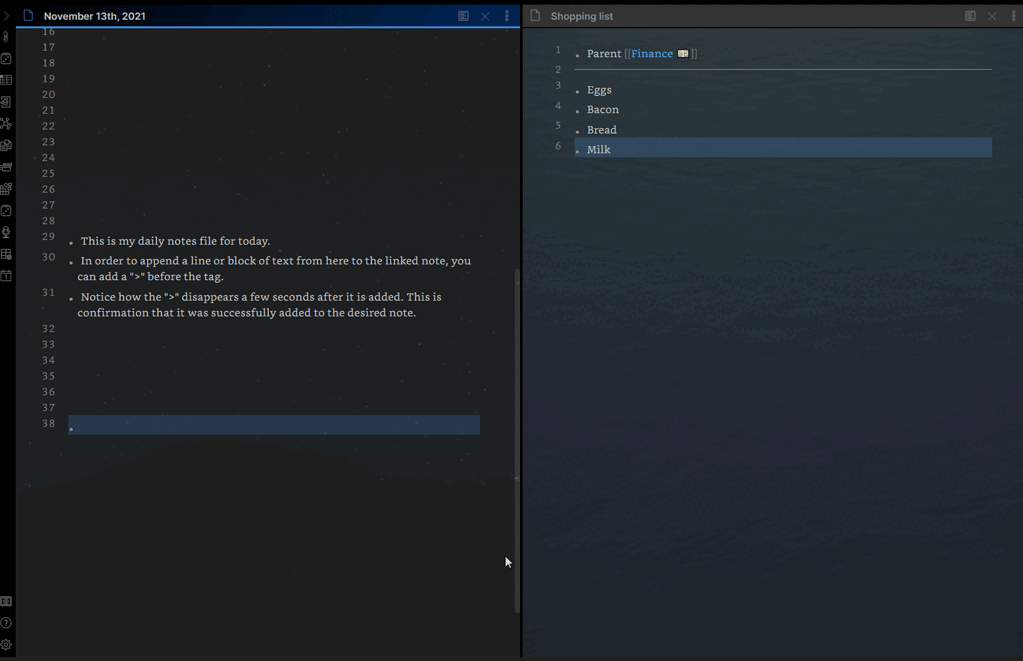Toggle preview mode on the Shopping list pane

pos(969,16)
